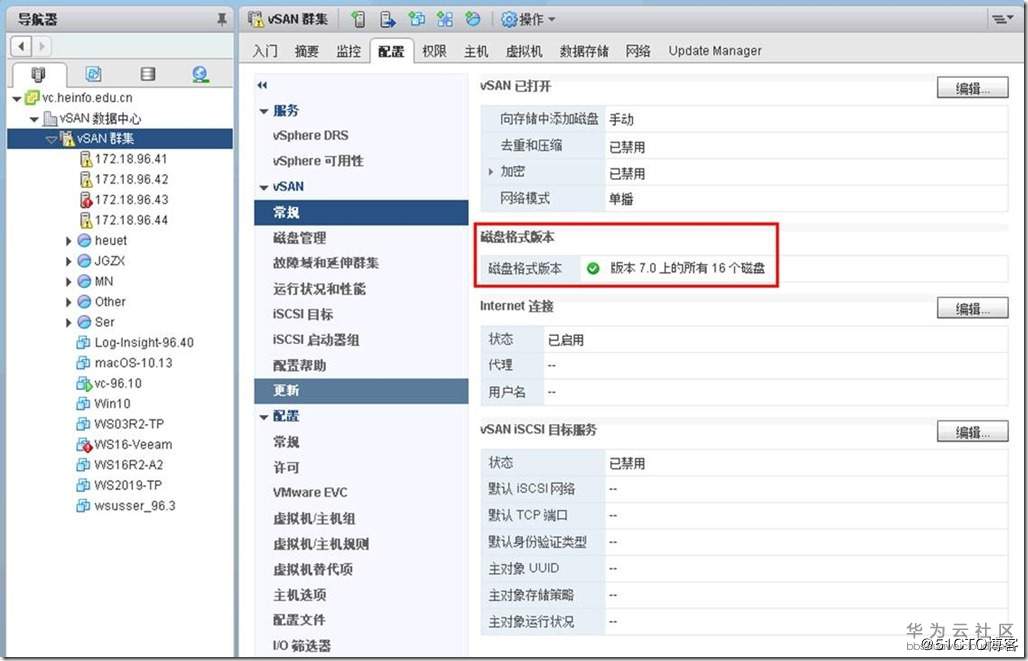The image size is (1028, 661).
Task: Collapse the vSAN 群集 tree node
Action: tap(50, 139)
